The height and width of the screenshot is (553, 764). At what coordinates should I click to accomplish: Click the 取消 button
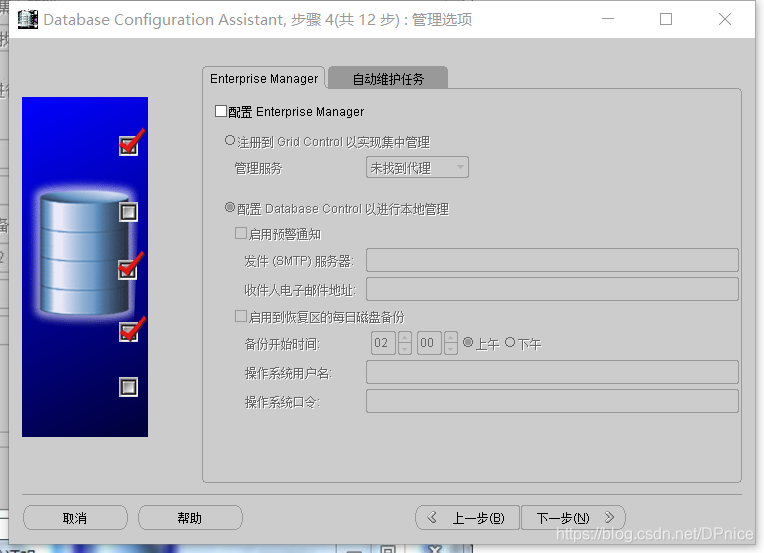75,517
